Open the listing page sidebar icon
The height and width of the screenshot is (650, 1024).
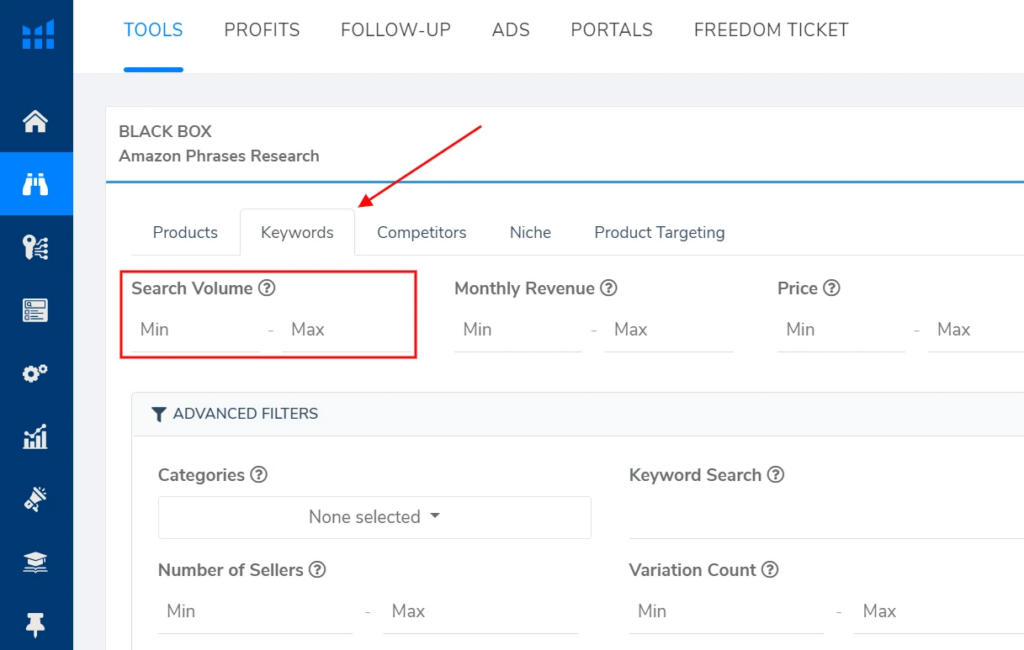35,310
